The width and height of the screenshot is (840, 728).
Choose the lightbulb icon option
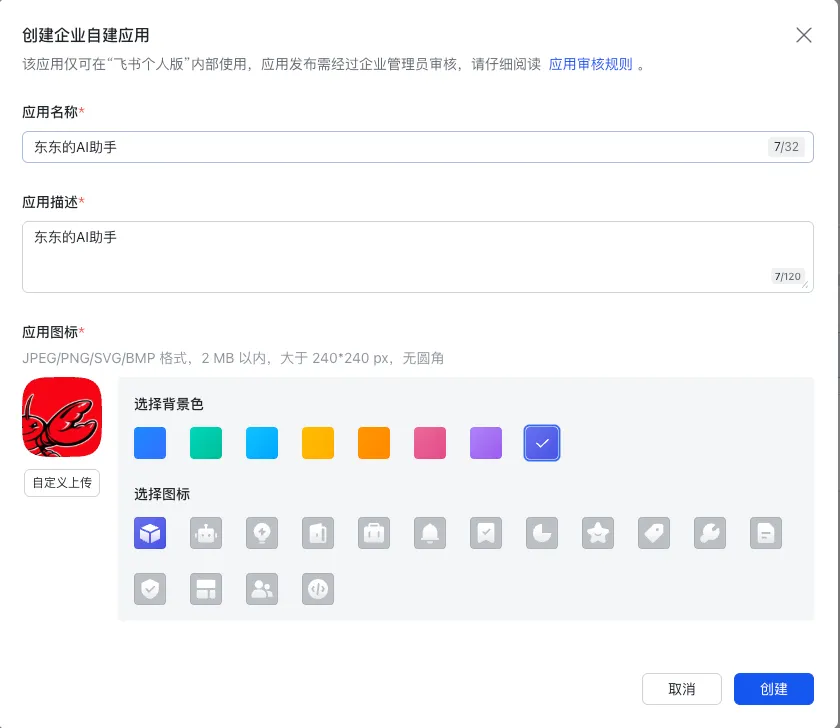point(262,533)
